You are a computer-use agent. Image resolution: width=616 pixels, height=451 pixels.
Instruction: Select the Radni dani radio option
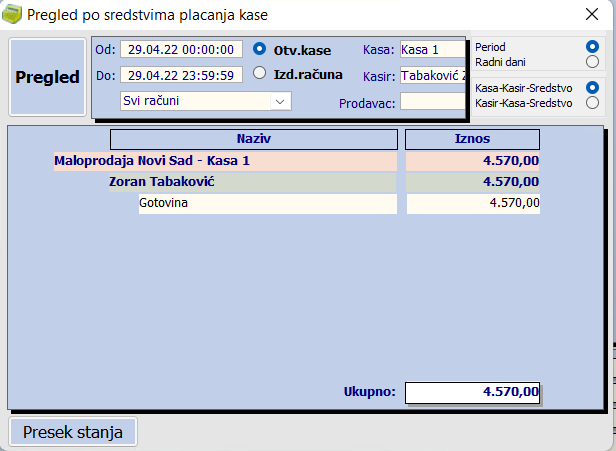coord(592,62)
